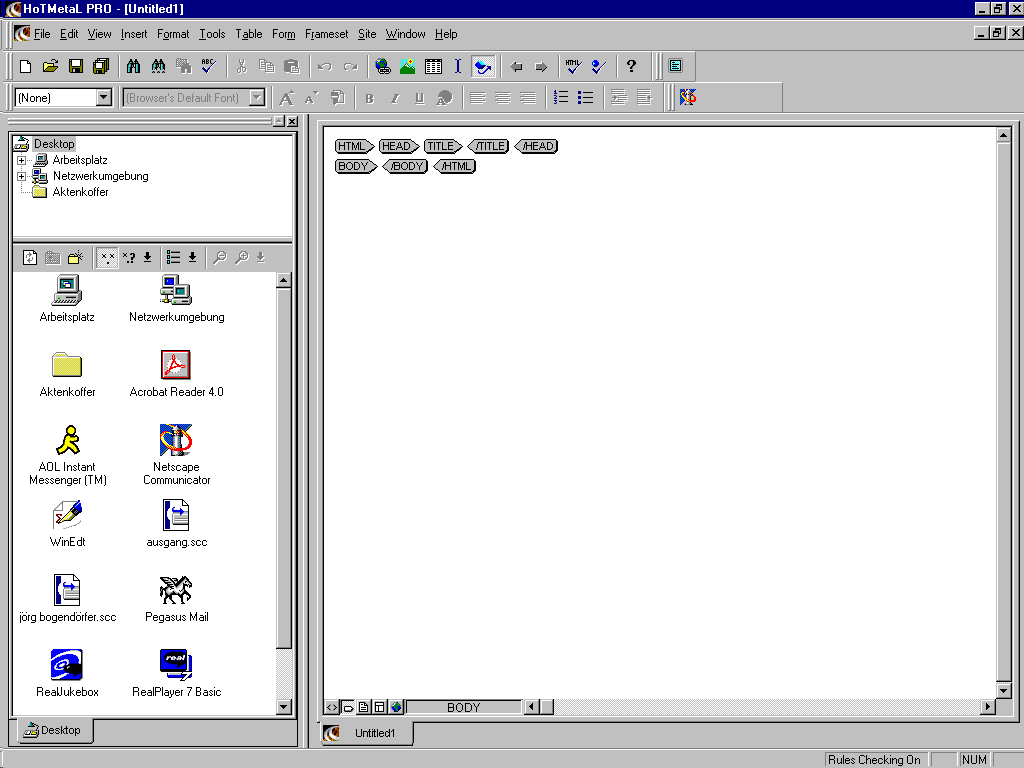Insert a table with the grid icon
Viewport: 1024px width, 768px height.
click(433, 66)
